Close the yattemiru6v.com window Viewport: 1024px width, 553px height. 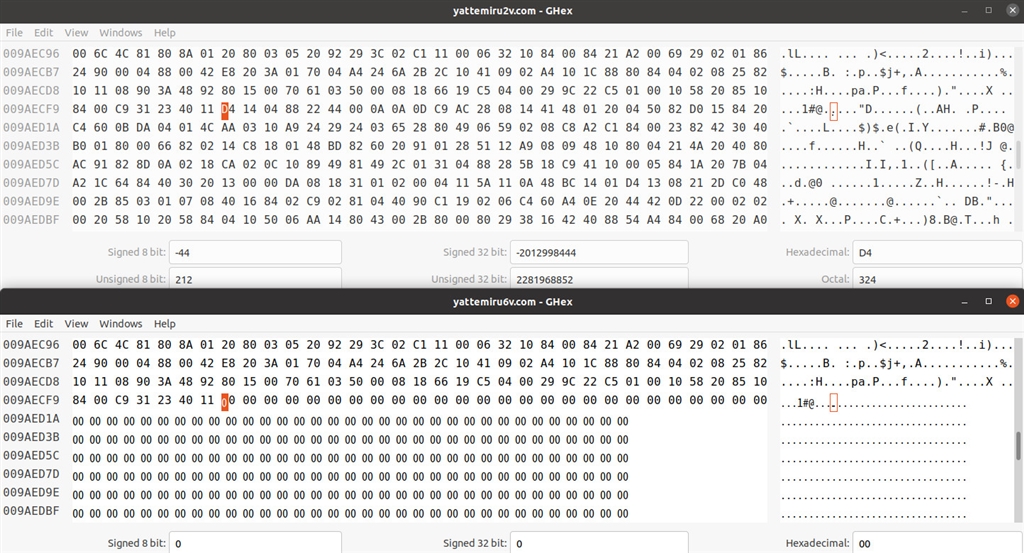[1012, 301]
